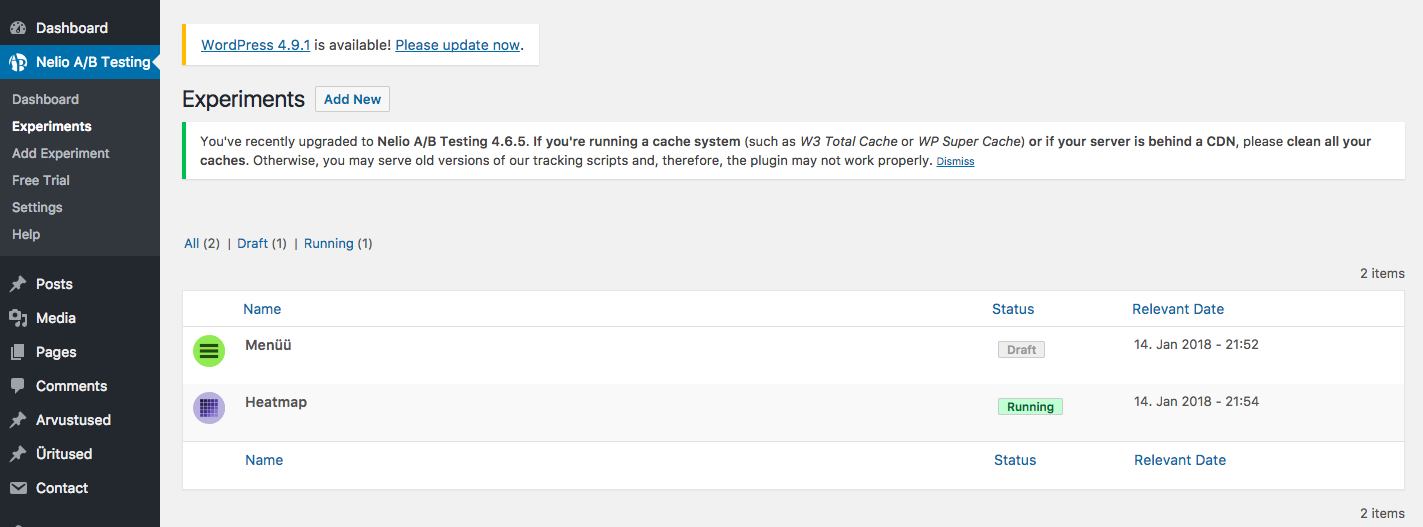The image size is (1423, 527).
Task: Click the date 14. Jan 2018 - 21:52
Action: coord(1196,344)
